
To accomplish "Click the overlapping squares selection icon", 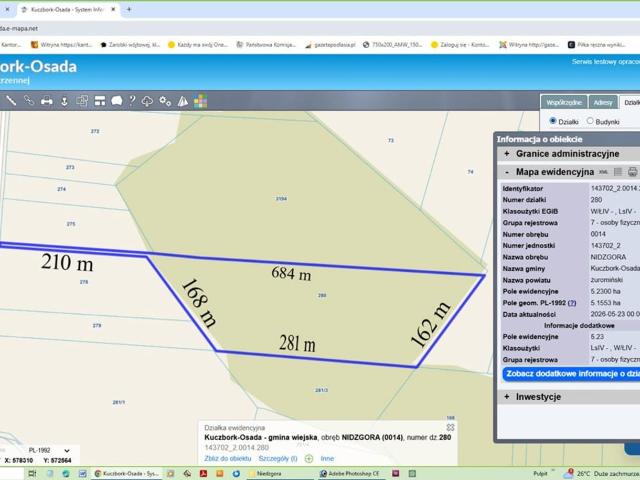I will pyautogui.click(x=82, y=101).
